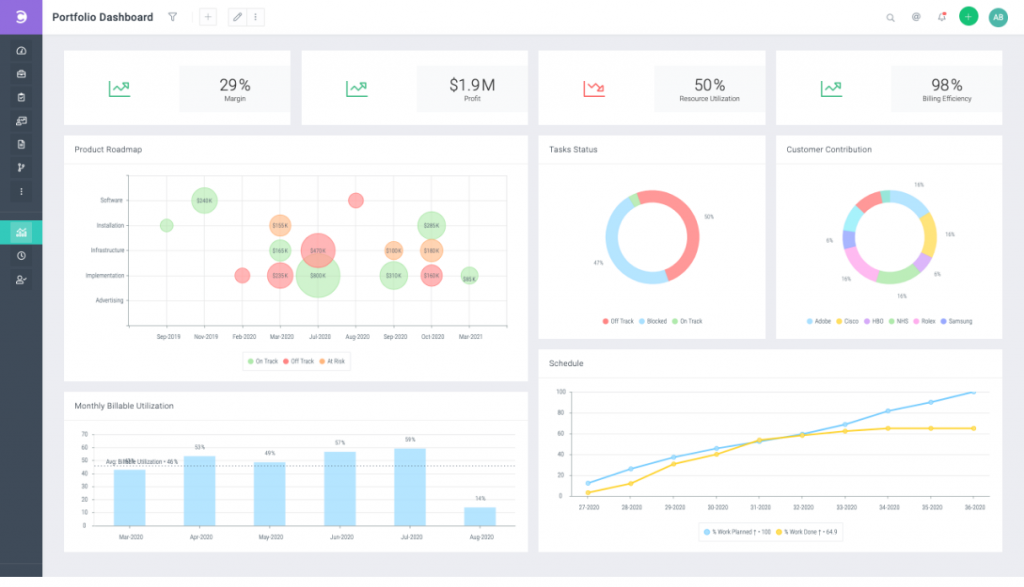Open the document page icon in sidebar

(21, 144)
